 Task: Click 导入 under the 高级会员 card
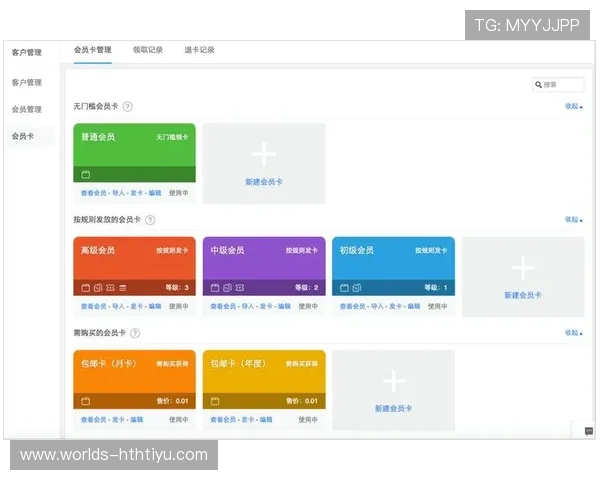(118, 306)
